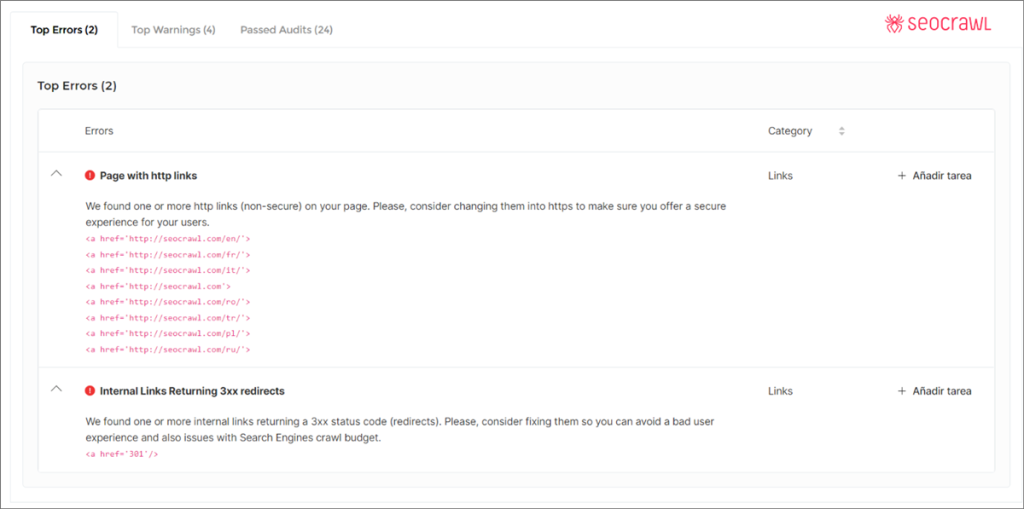Click red error icon beside Internal Links Returning 3xx
1024x509 pixels.
(90, 391)
